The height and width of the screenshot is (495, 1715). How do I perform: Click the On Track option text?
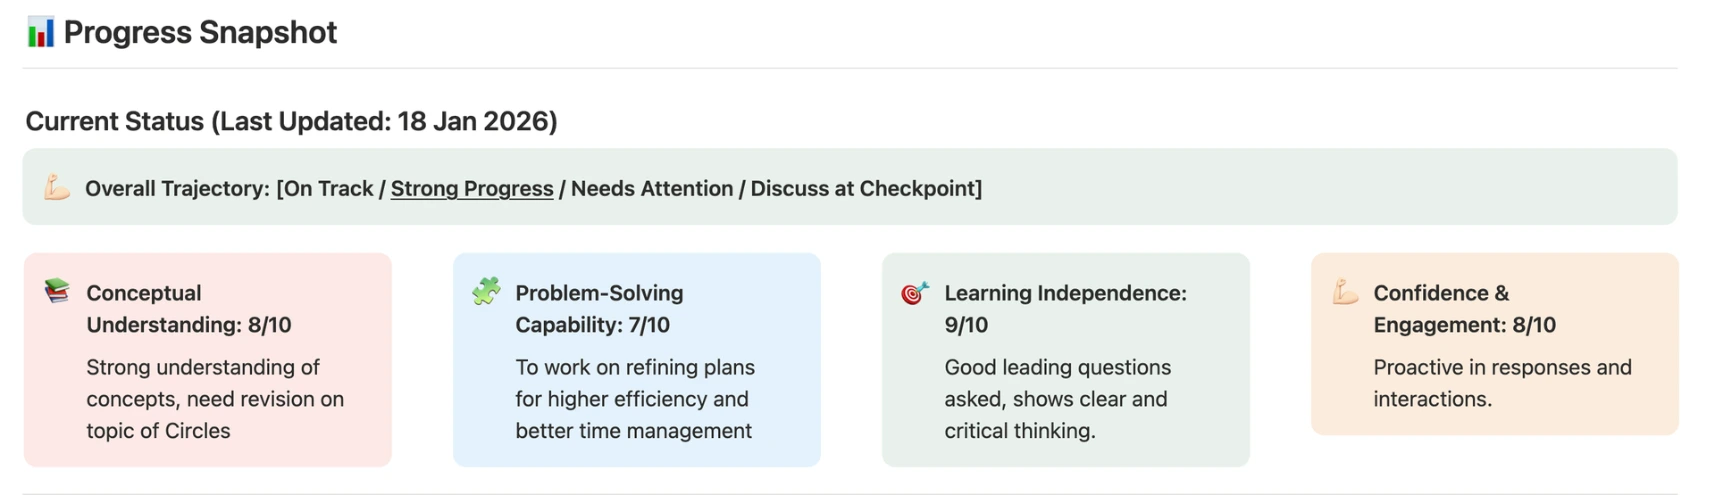[x=328, y=189]
